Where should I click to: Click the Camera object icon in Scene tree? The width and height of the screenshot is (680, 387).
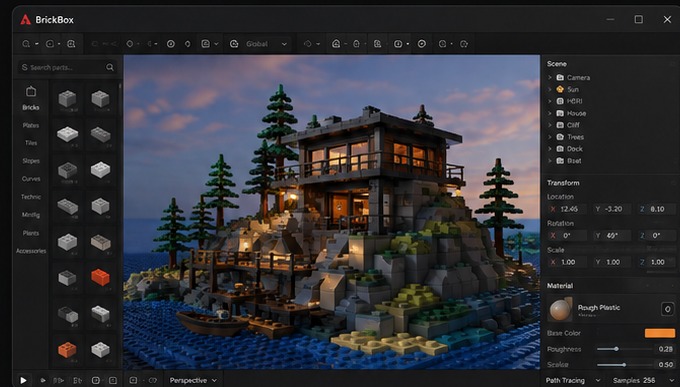click(560, 77)
